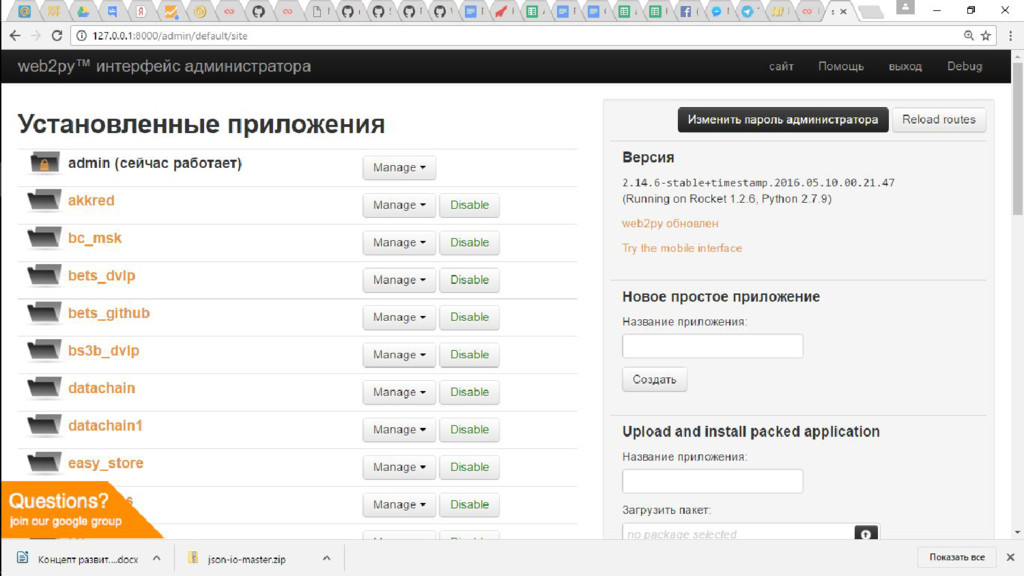1024x576 pixels.
Task: Reload the page with the refresh icon
Action: pyautogui.click(x=57, y=36)
